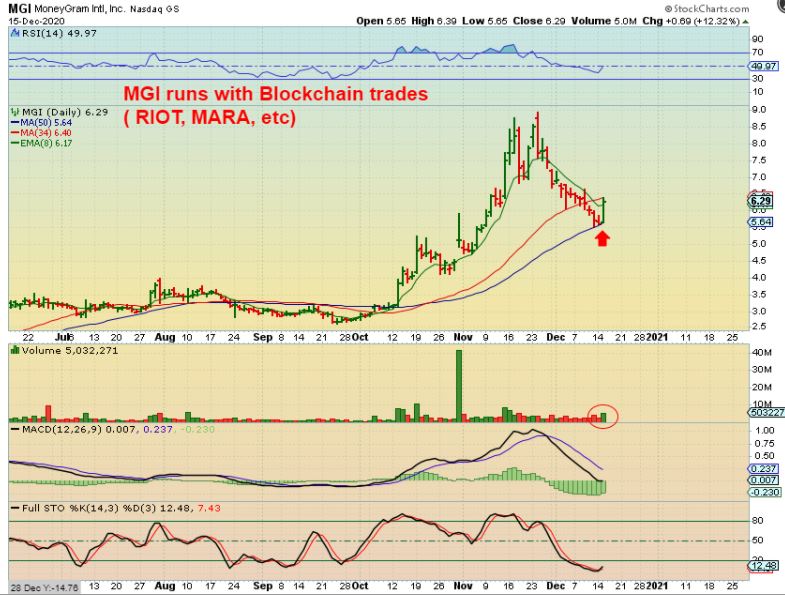The width and height of the screenshot is (785, 595).
Task: Click the 80 stochastic scale label
Action: click(x=757, y=521)
